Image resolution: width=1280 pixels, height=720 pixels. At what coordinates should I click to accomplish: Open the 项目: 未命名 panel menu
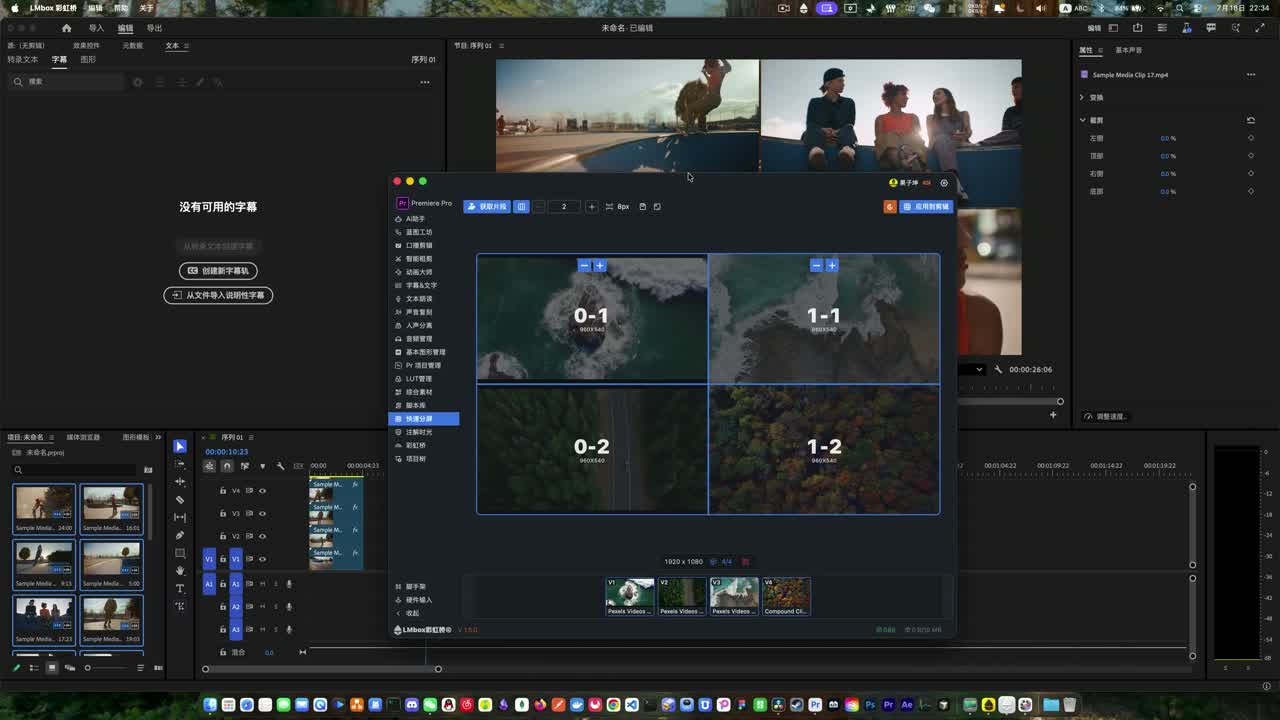(52, 437)
